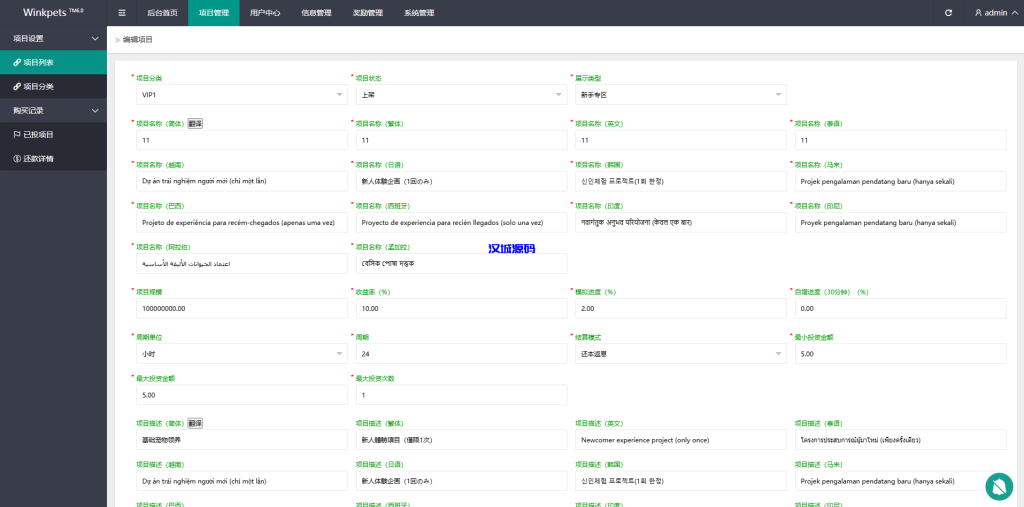Collapse the 项目设置 sidebar group
Screen dimensions: 1024x507
95,38
